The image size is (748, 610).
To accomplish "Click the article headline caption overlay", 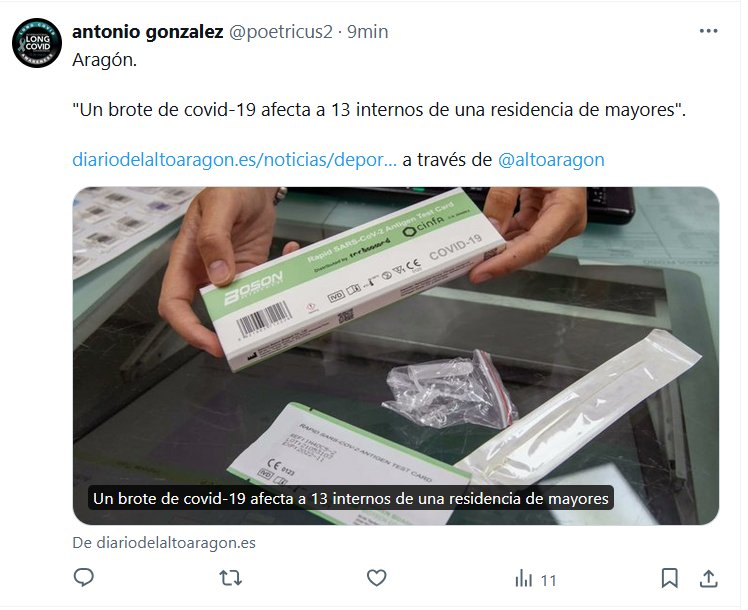I will coord(351,498).
